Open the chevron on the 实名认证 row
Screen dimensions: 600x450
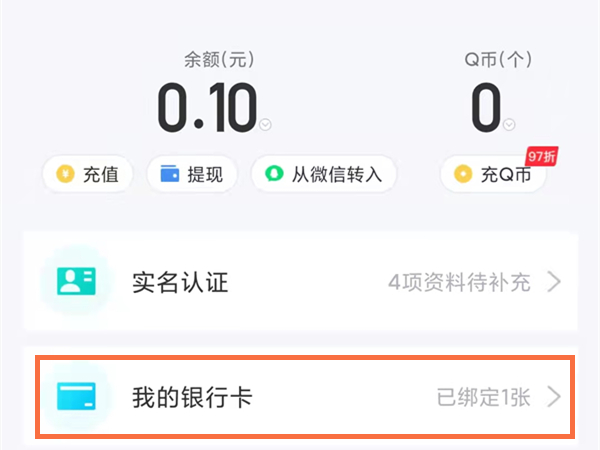pos(555,283)
